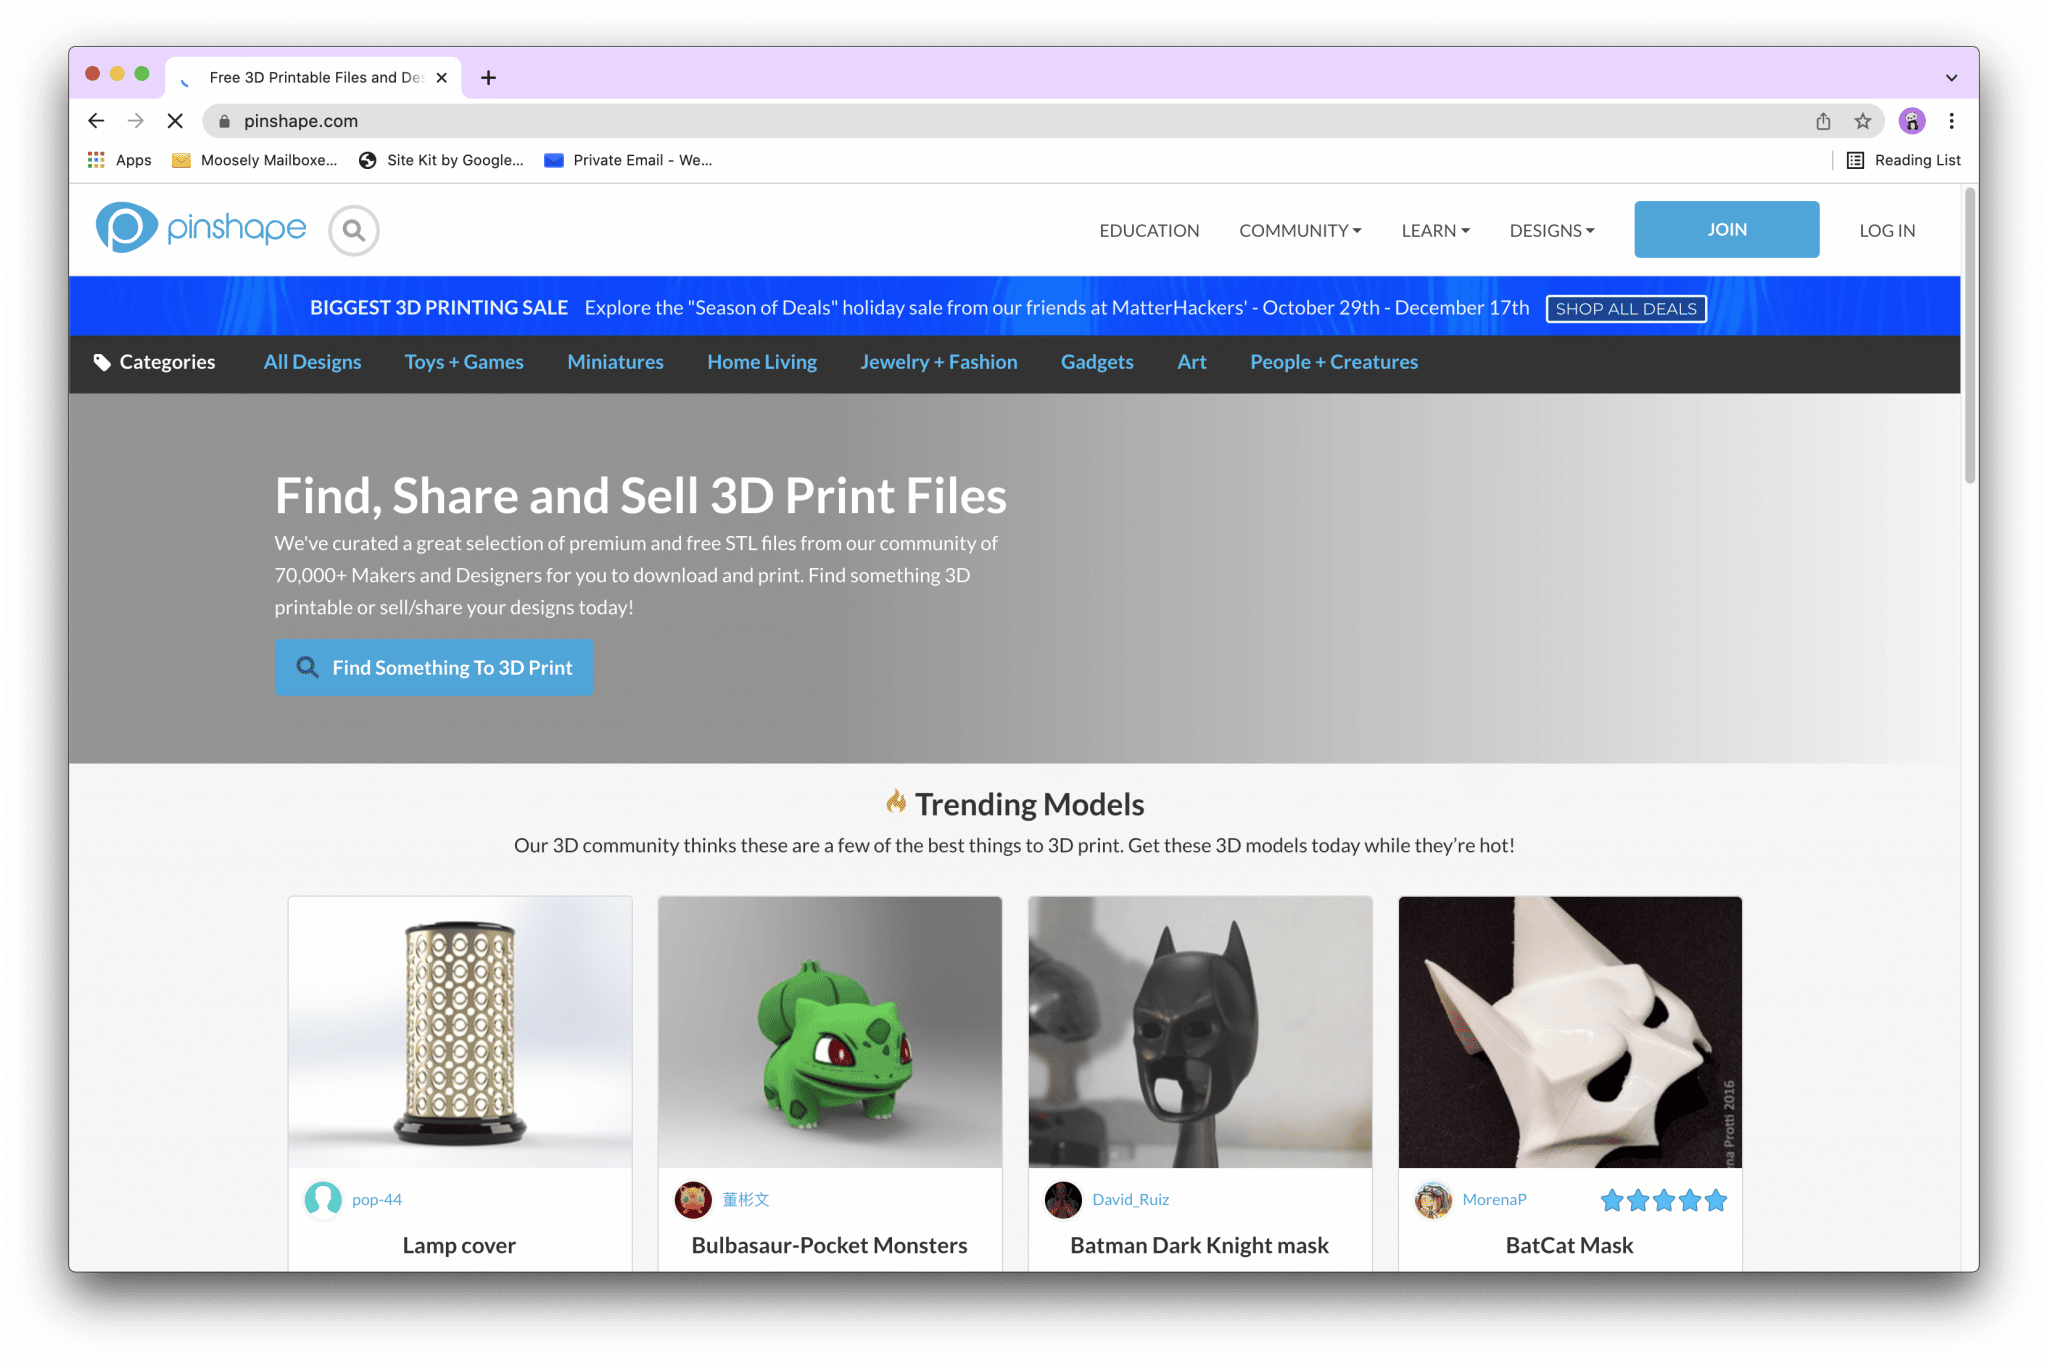The height and width of the screenshot is (1363, 2048).
Task: Open Site Kit by Google bookmark
Action: tap(441, 160)
